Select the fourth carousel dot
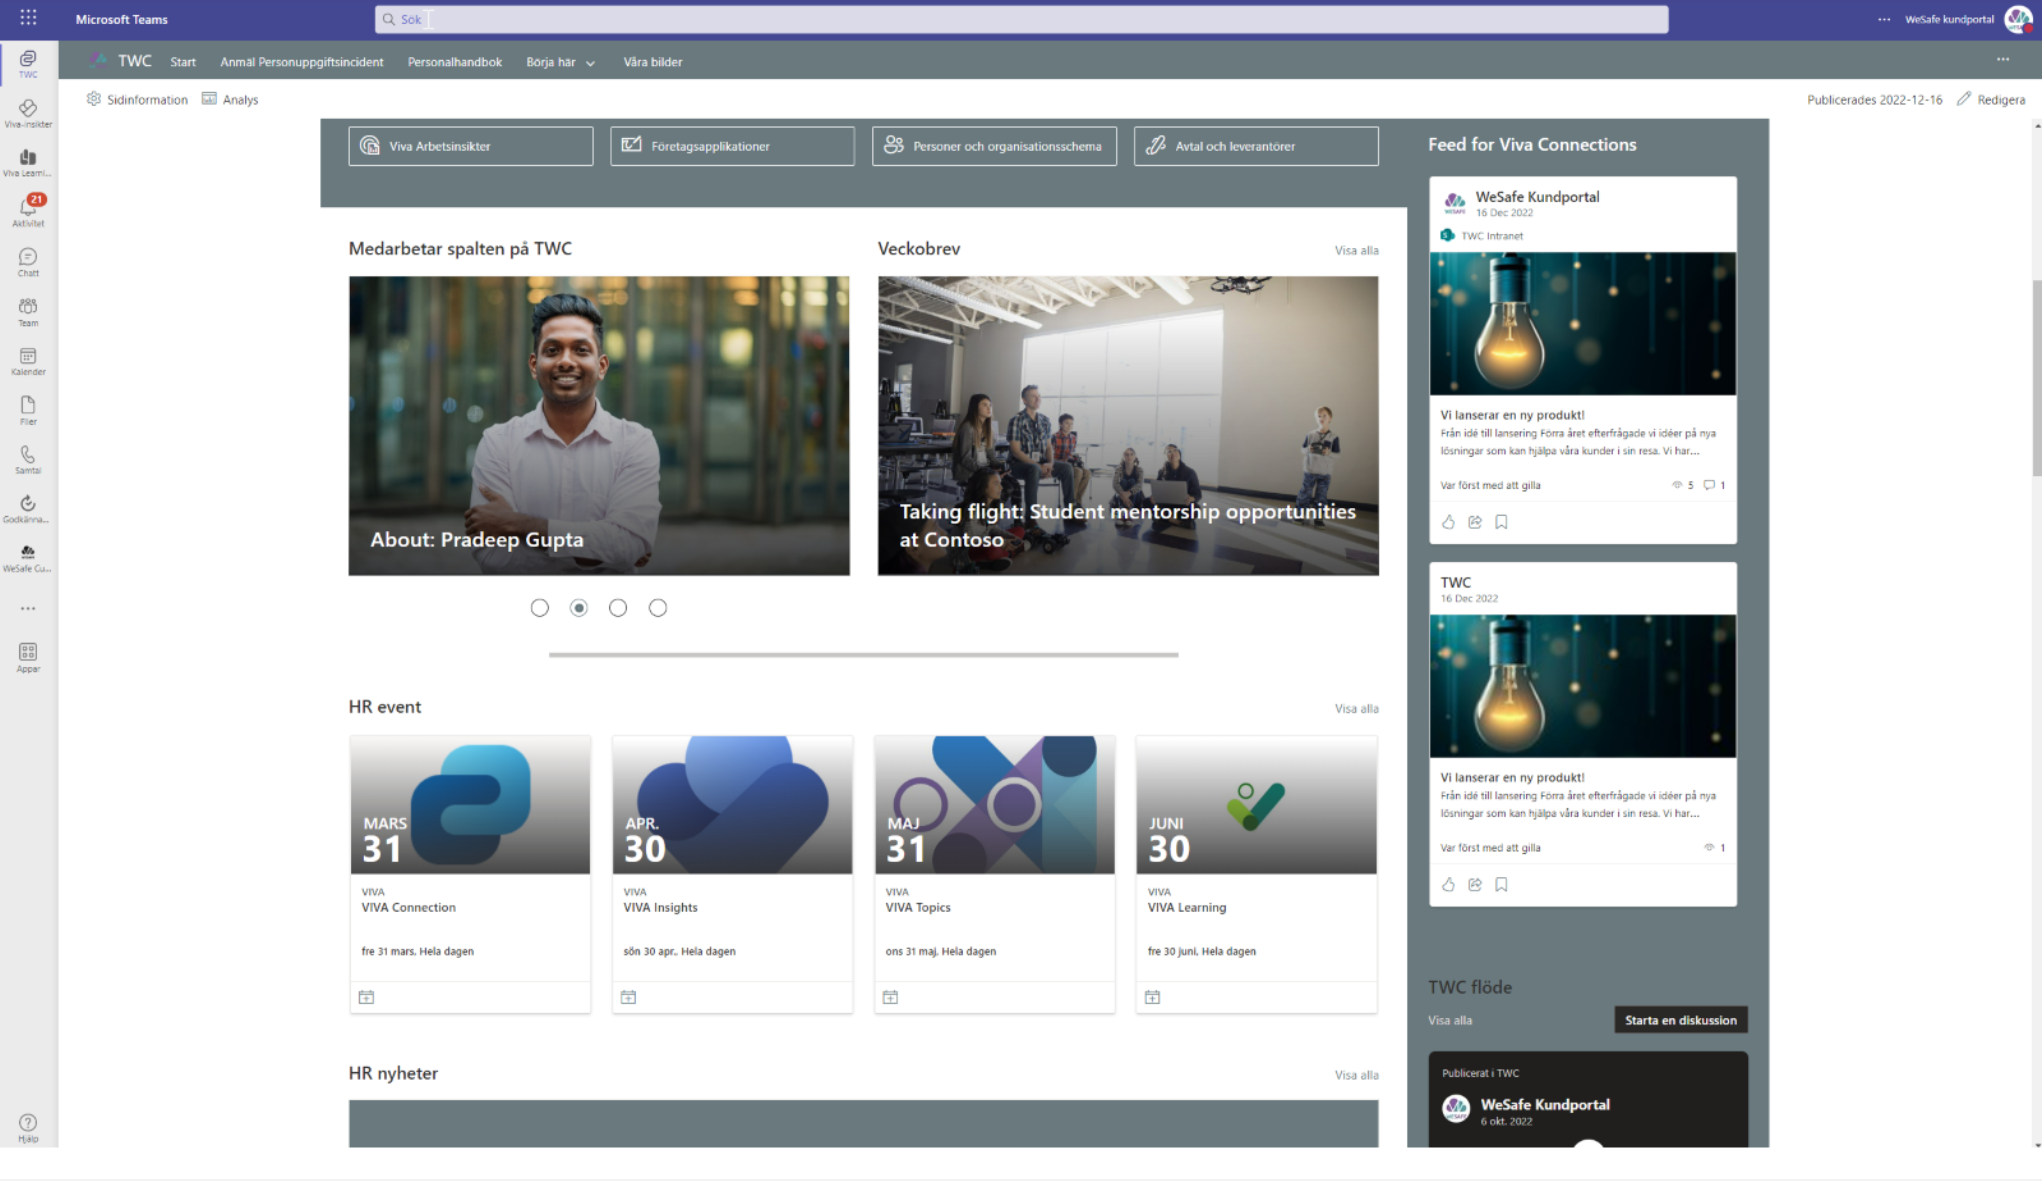Image resolution: width=2042 pixels, height=1181 pixels. click(658, 608)
